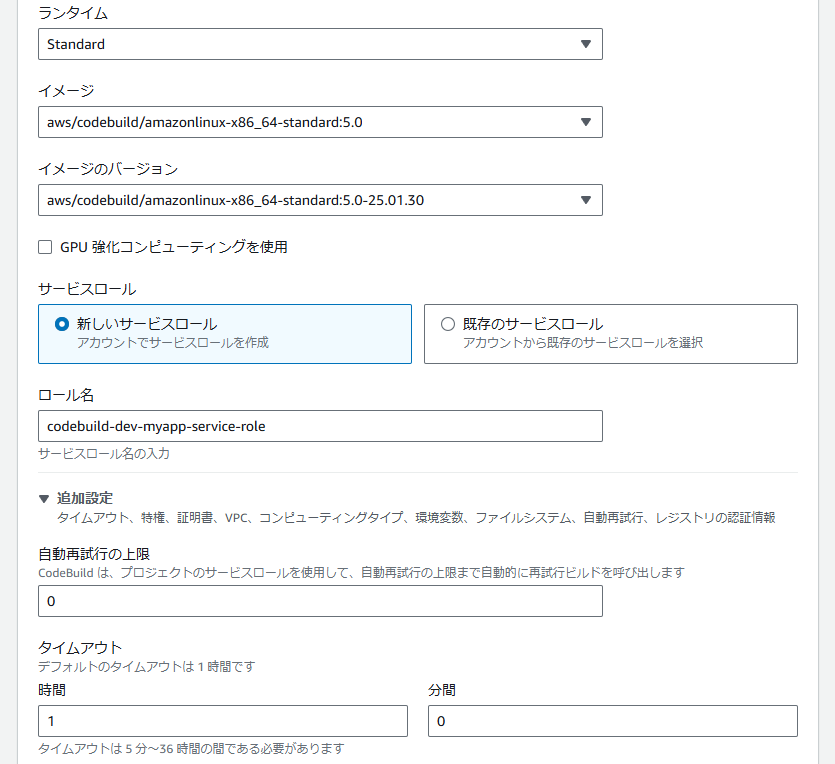Click the timeout 時間 input field
This screenshot has width=835, height=764.
222,721
